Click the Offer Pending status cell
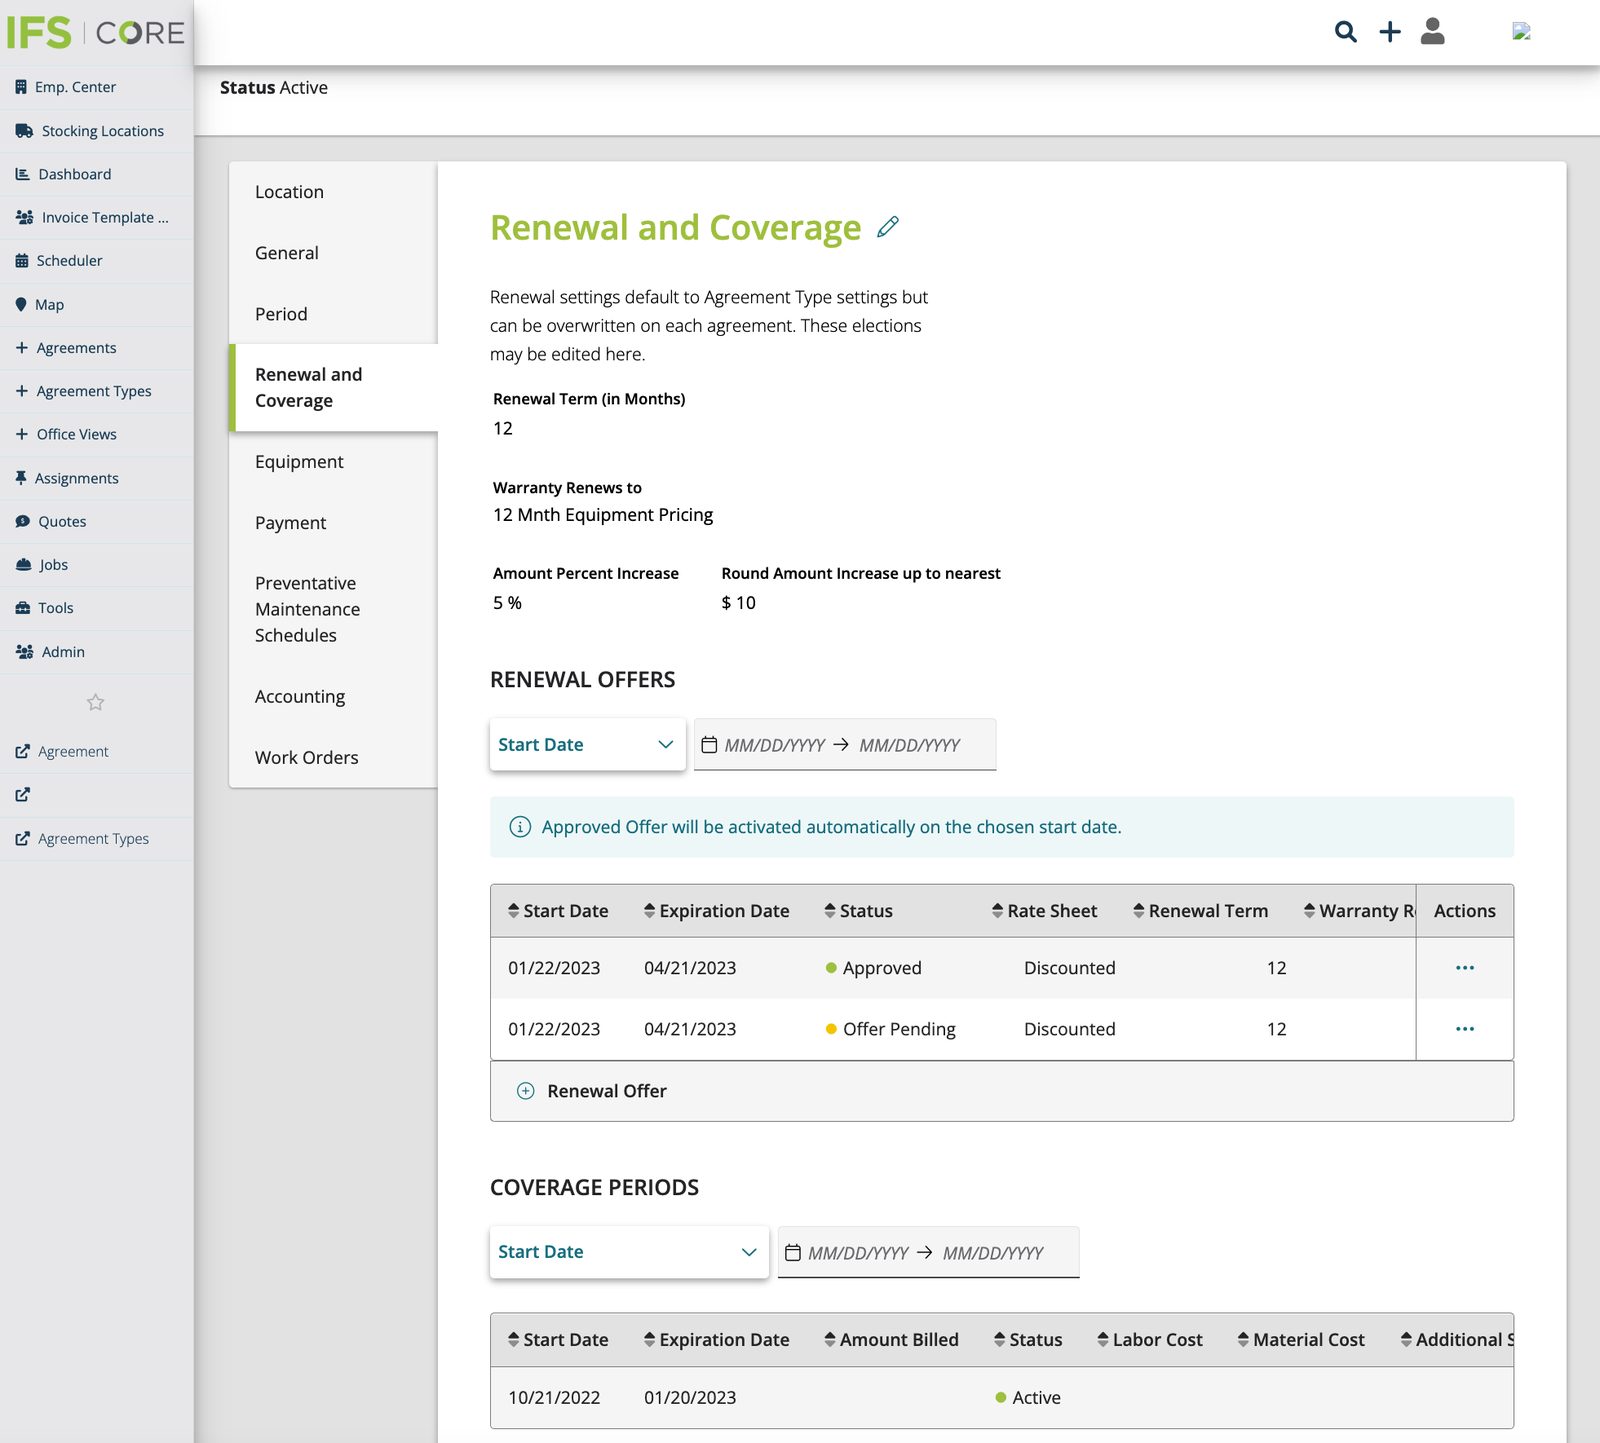The width and height of the screenshot is (1600, 1443). tap(890, 1029)
